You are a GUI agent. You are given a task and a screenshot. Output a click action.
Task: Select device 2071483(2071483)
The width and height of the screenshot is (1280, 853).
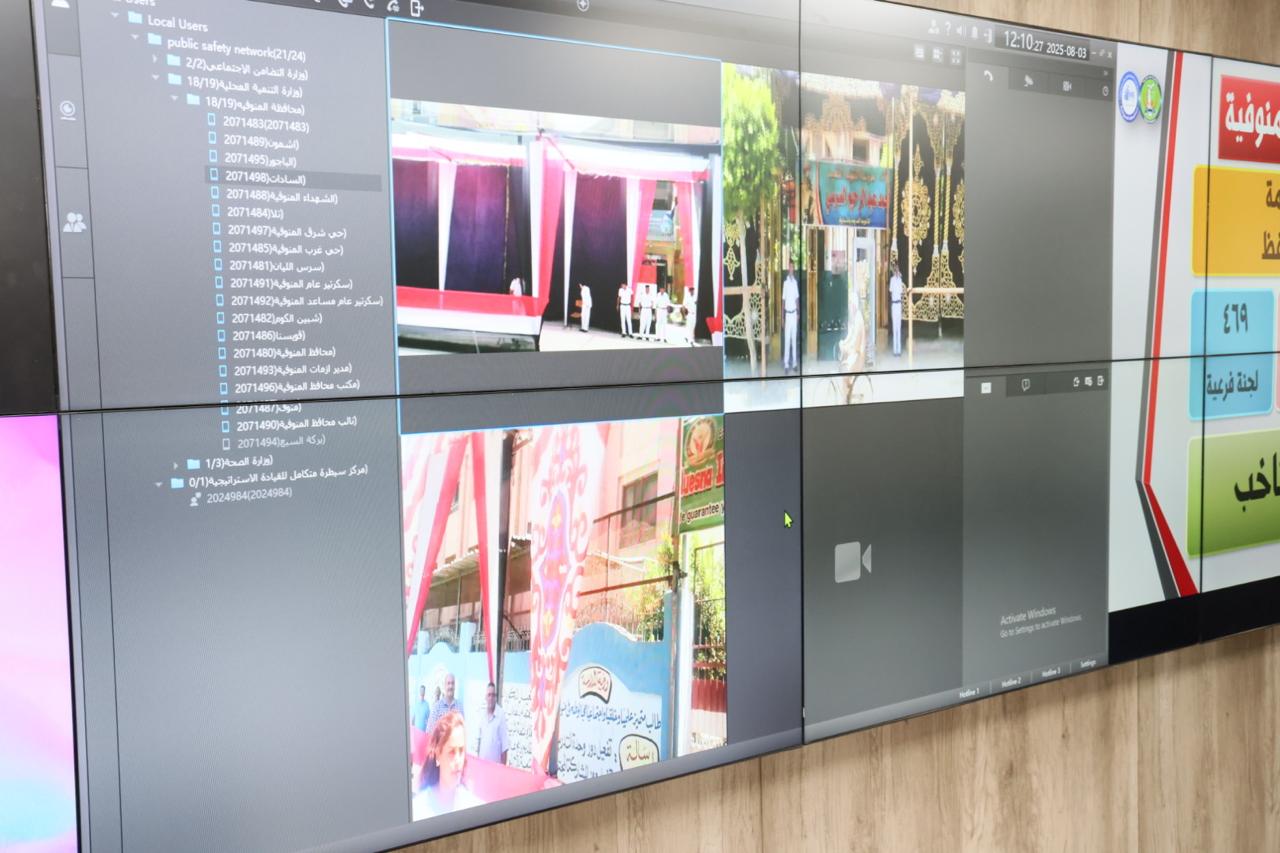click(258, 125)
